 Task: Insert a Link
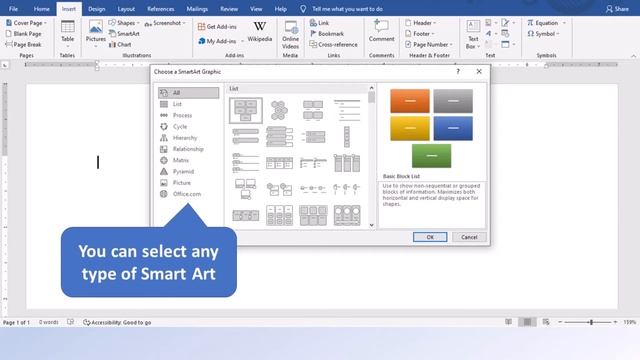point(319,23)
